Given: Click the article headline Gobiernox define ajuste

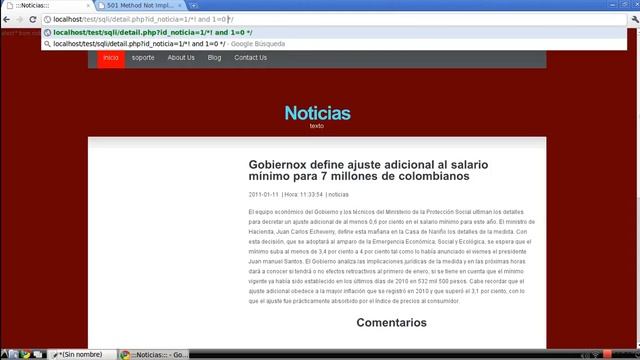Looking at the screenshot, I should click(368, 170).
